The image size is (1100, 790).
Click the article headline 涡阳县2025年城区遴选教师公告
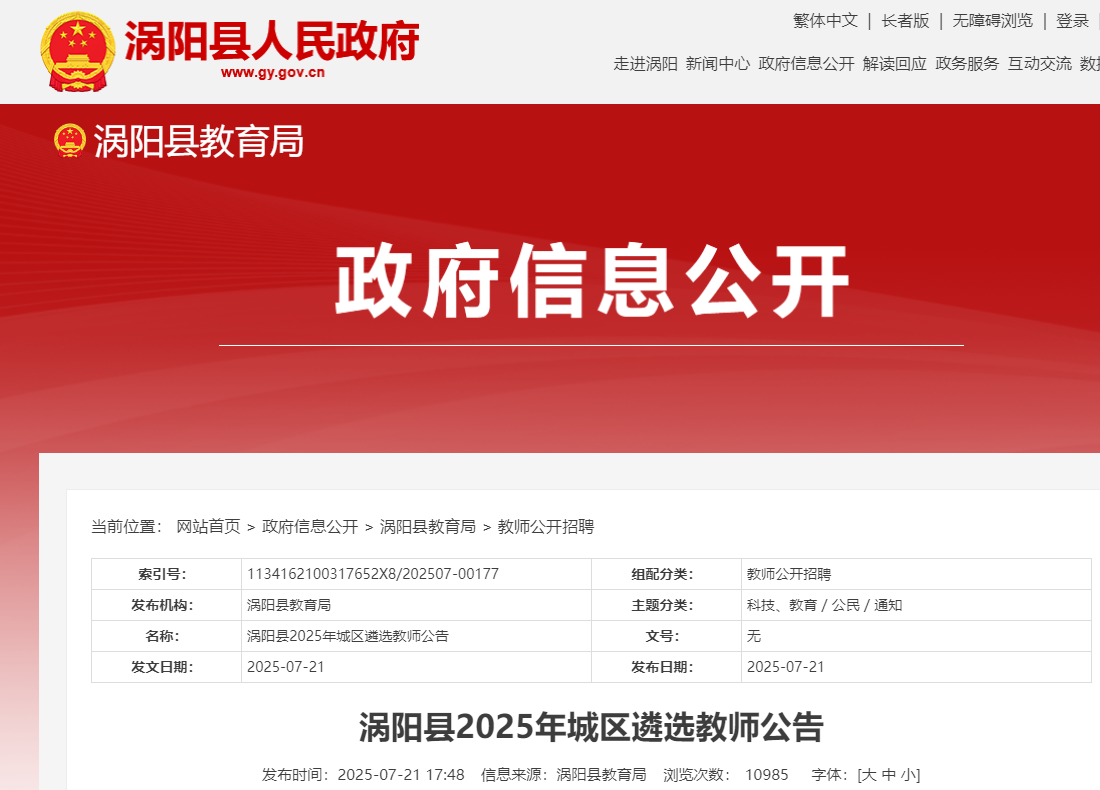pyautogui.click(x=591, y=727)
